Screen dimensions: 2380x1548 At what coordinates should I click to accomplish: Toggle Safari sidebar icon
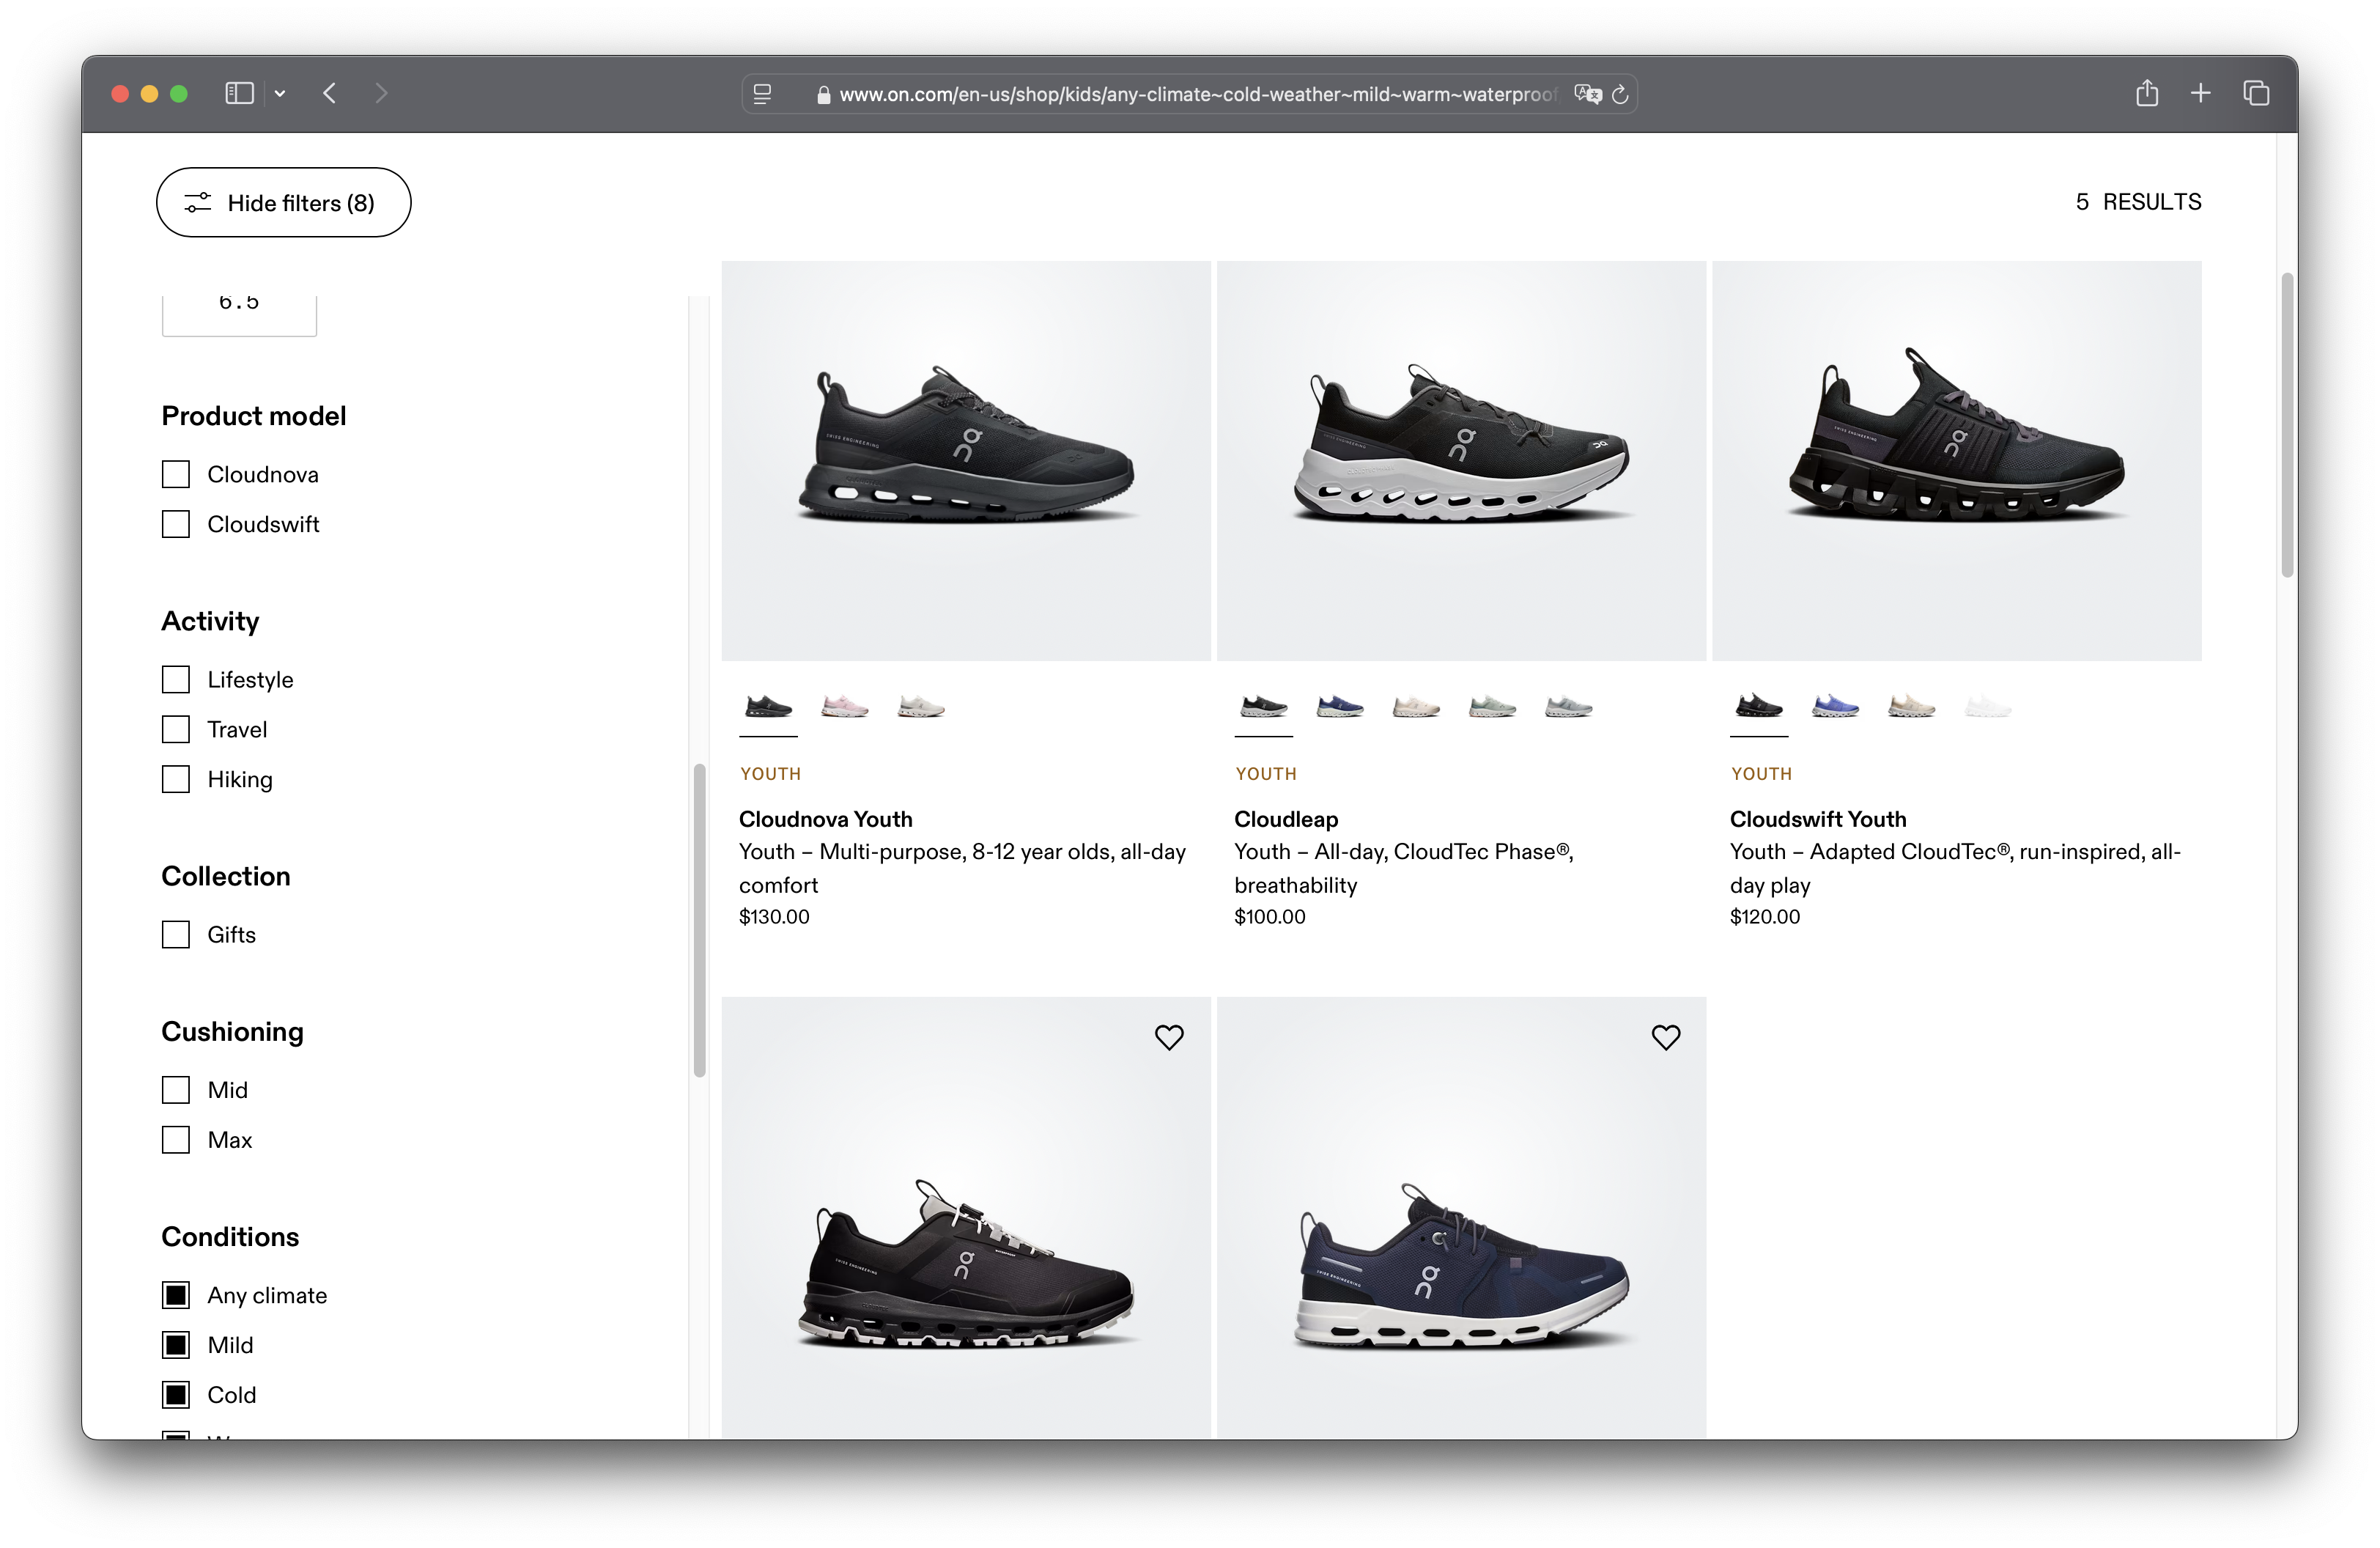pos(239,93)
